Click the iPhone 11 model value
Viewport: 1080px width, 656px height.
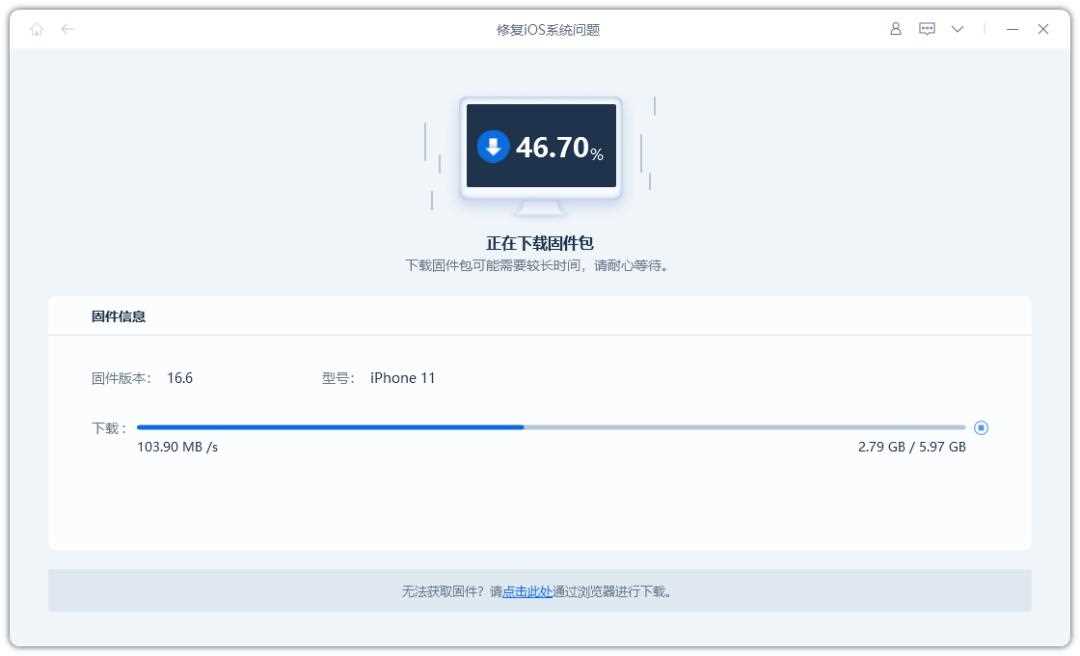tap(402, 378)
